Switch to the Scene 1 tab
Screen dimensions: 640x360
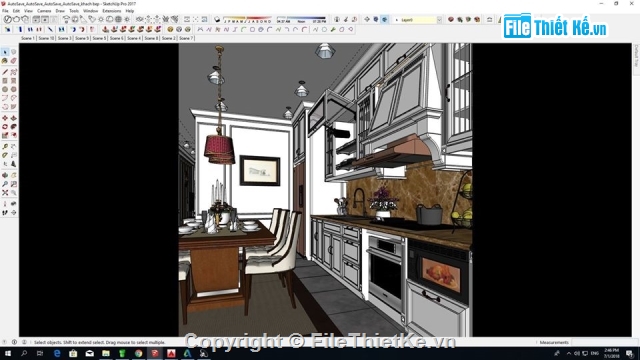28,38
